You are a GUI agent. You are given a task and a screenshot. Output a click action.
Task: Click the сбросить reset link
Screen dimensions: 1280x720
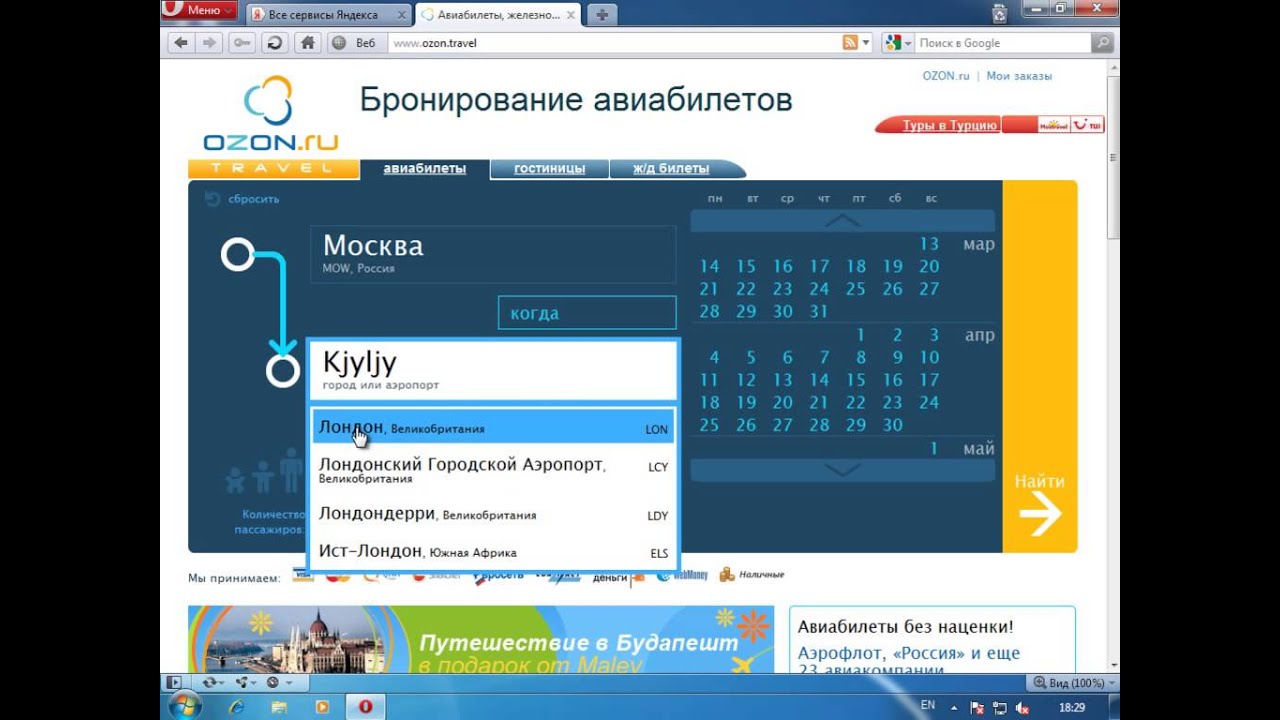point(243,199)
